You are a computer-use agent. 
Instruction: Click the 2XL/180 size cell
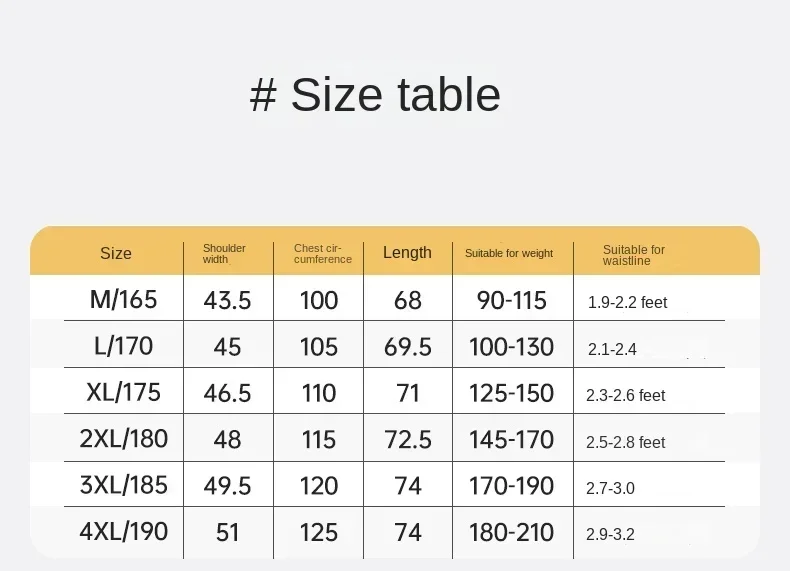pyautogui.click(x=124, y=438)
